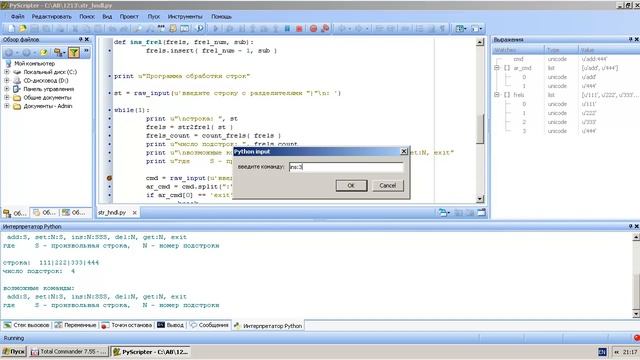Expand Панель управления tree node
The width and height of the screenshot is (640, 360).
click(x=7, y=89)
